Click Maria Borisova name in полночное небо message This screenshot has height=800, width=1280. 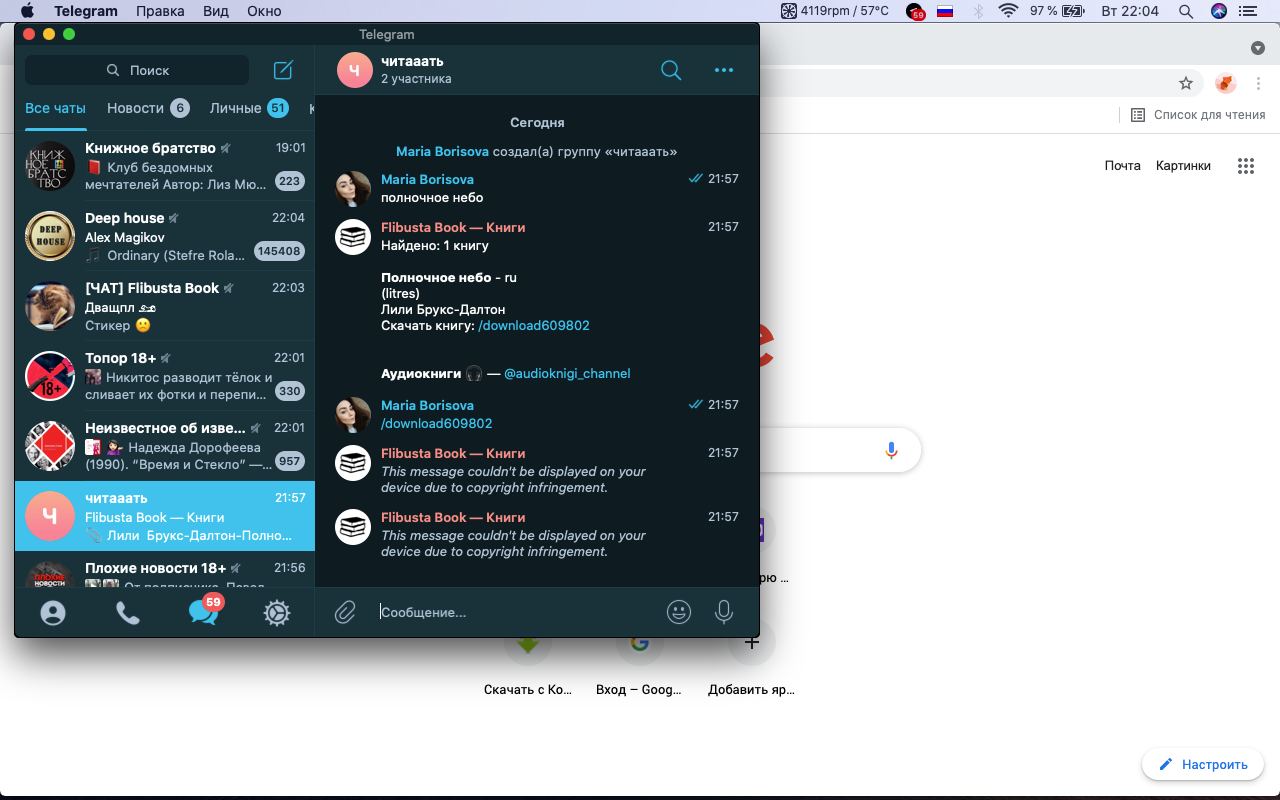click(427, 179)
